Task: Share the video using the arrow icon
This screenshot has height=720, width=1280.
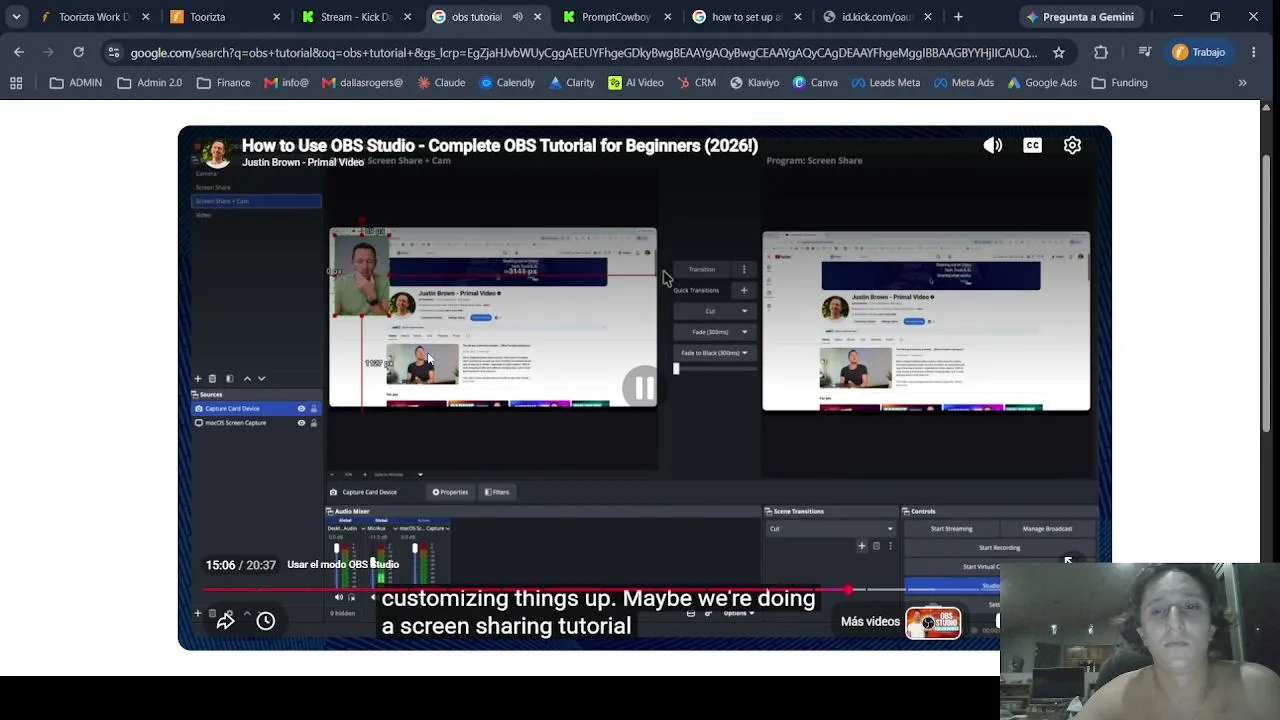Action: click(x=225, y=621)
